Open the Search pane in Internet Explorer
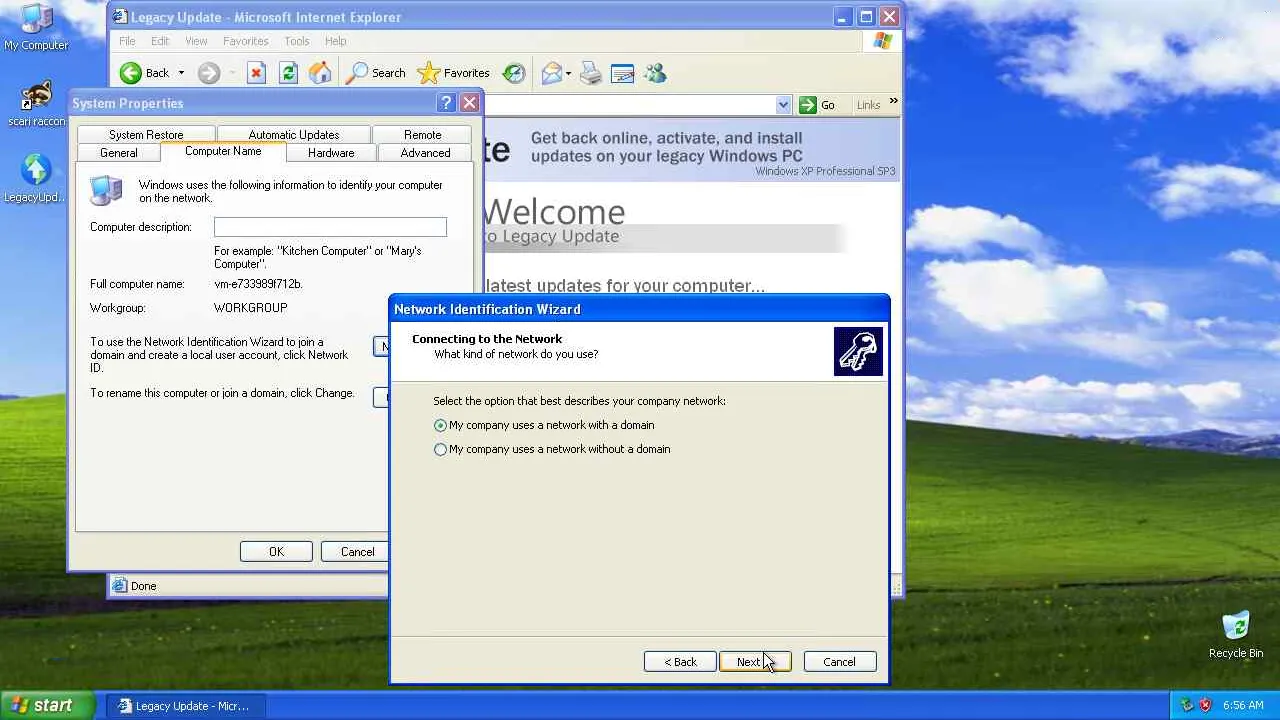The height and width of the screenshot is (720, 1280). point(375,73)
